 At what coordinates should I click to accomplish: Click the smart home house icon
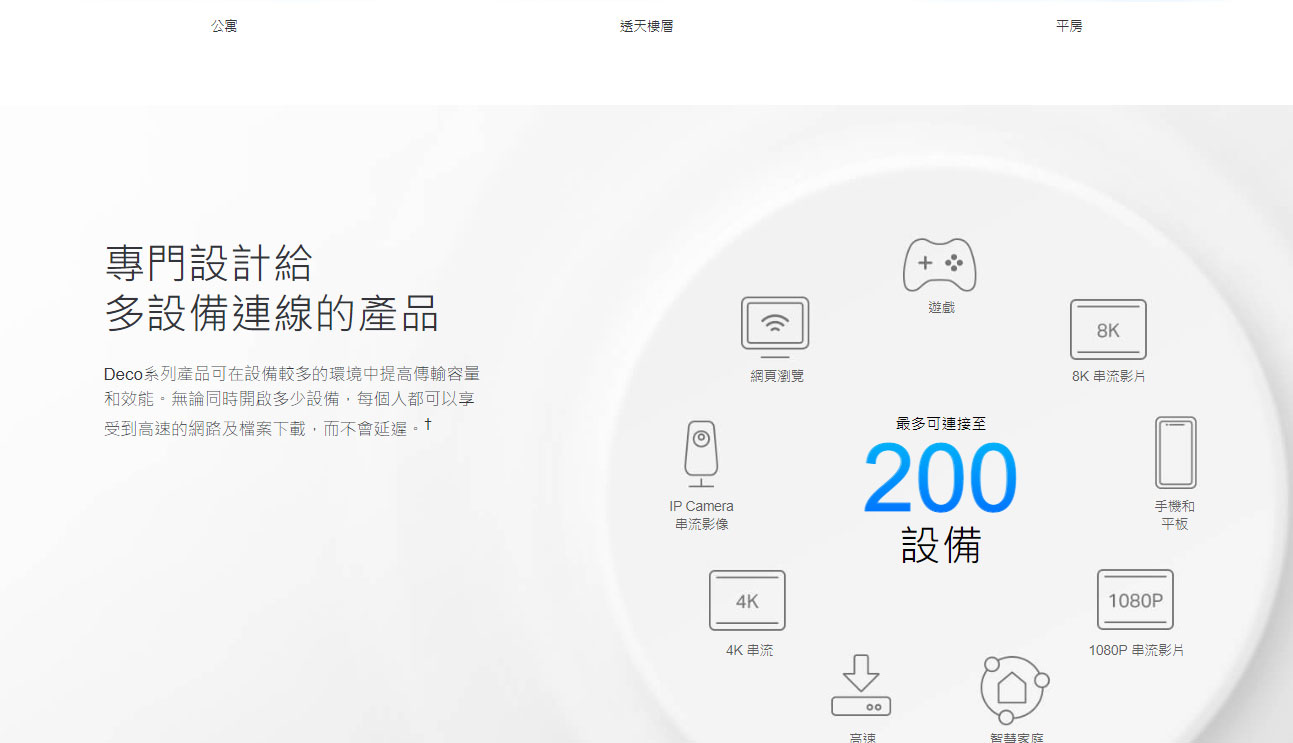pyautogui.click(x=1014, y=688)
